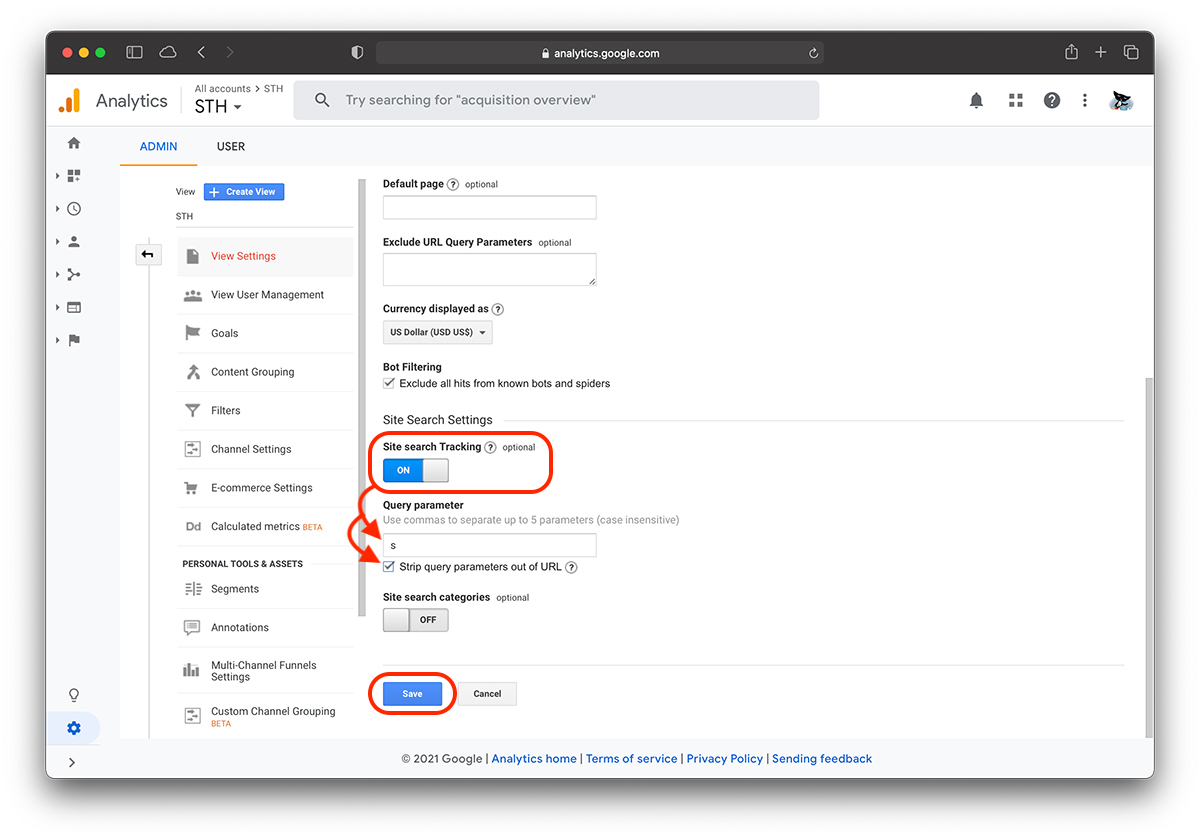This screenshot has height=839, width=1200.
Task: Uncheck Strip query parameters out of URL
Action: point(389,567)
